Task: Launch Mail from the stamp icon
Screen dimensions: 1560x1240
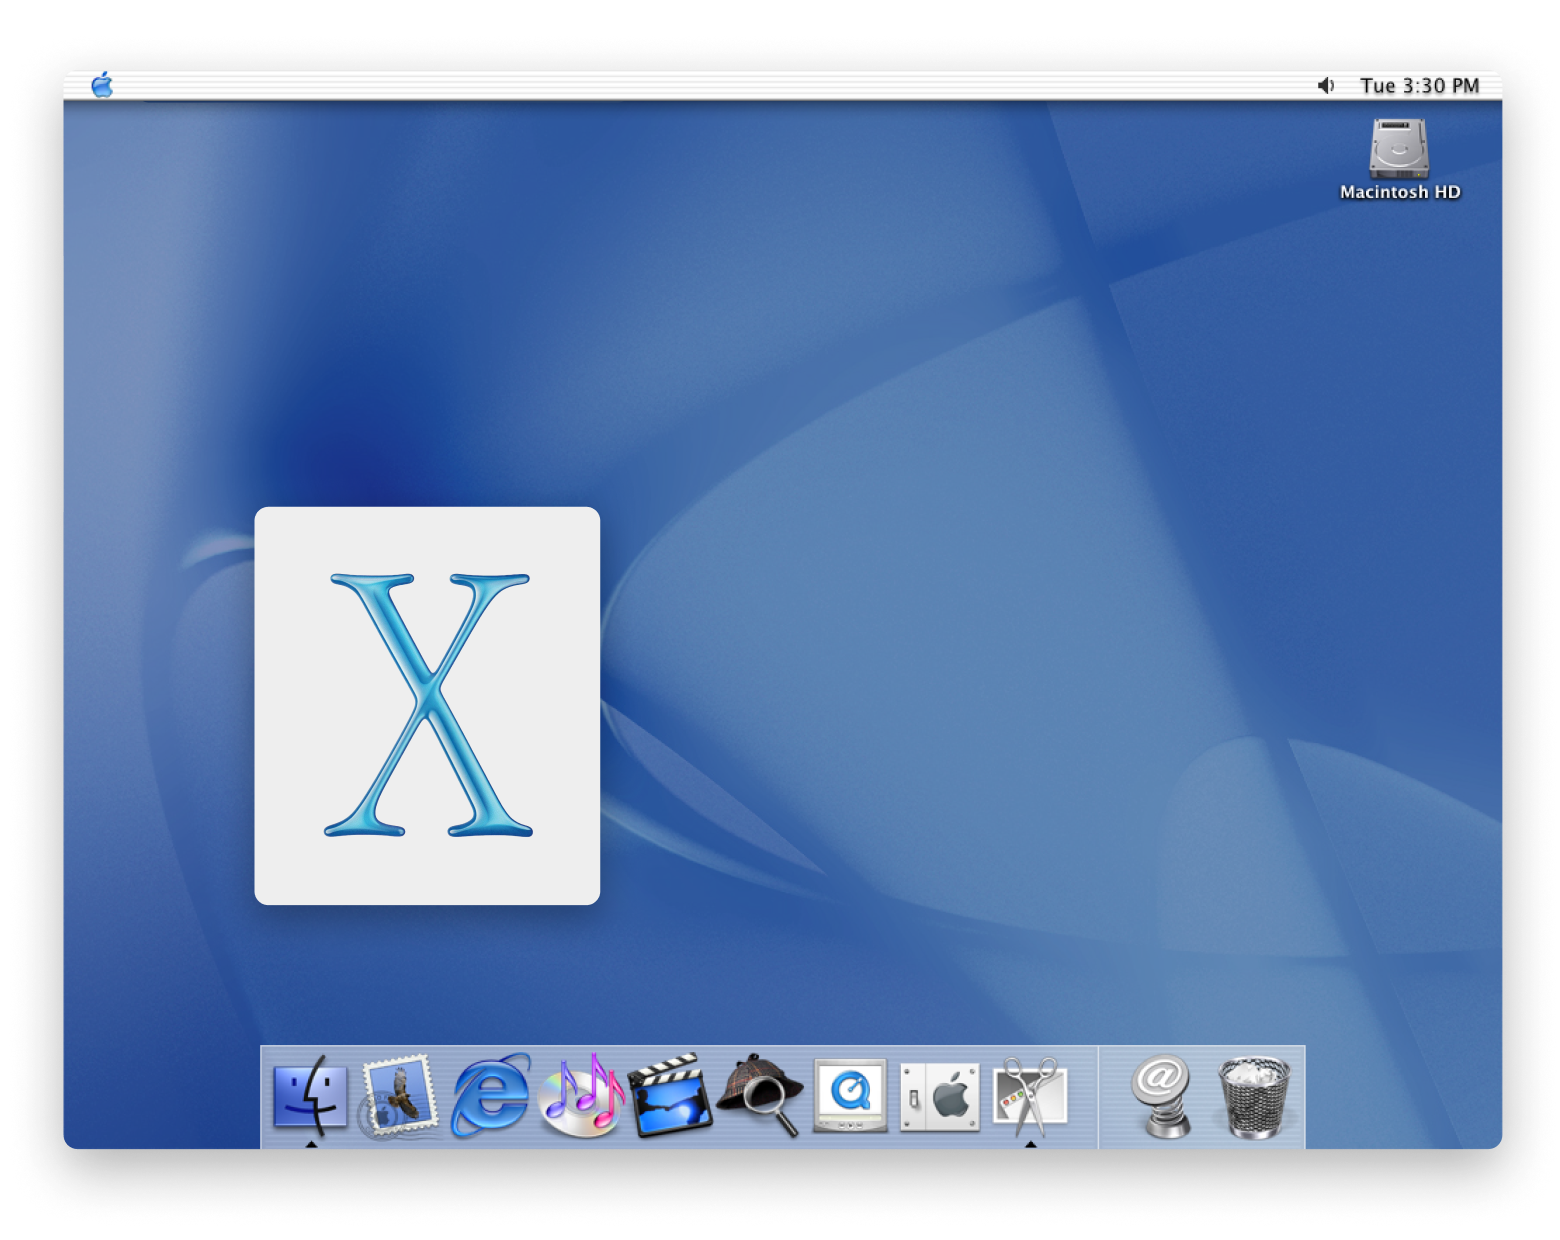Action: (x=399, y=1095)
